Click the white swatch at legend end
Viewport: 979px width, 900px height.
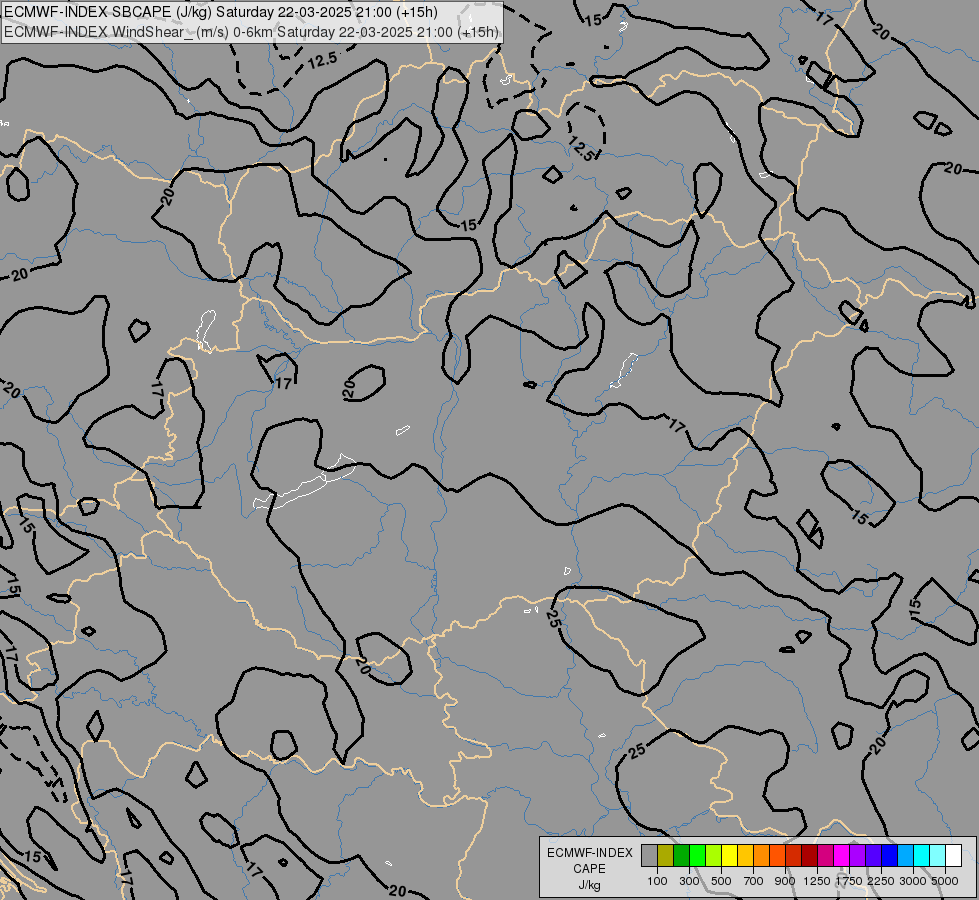click(953, 855)
